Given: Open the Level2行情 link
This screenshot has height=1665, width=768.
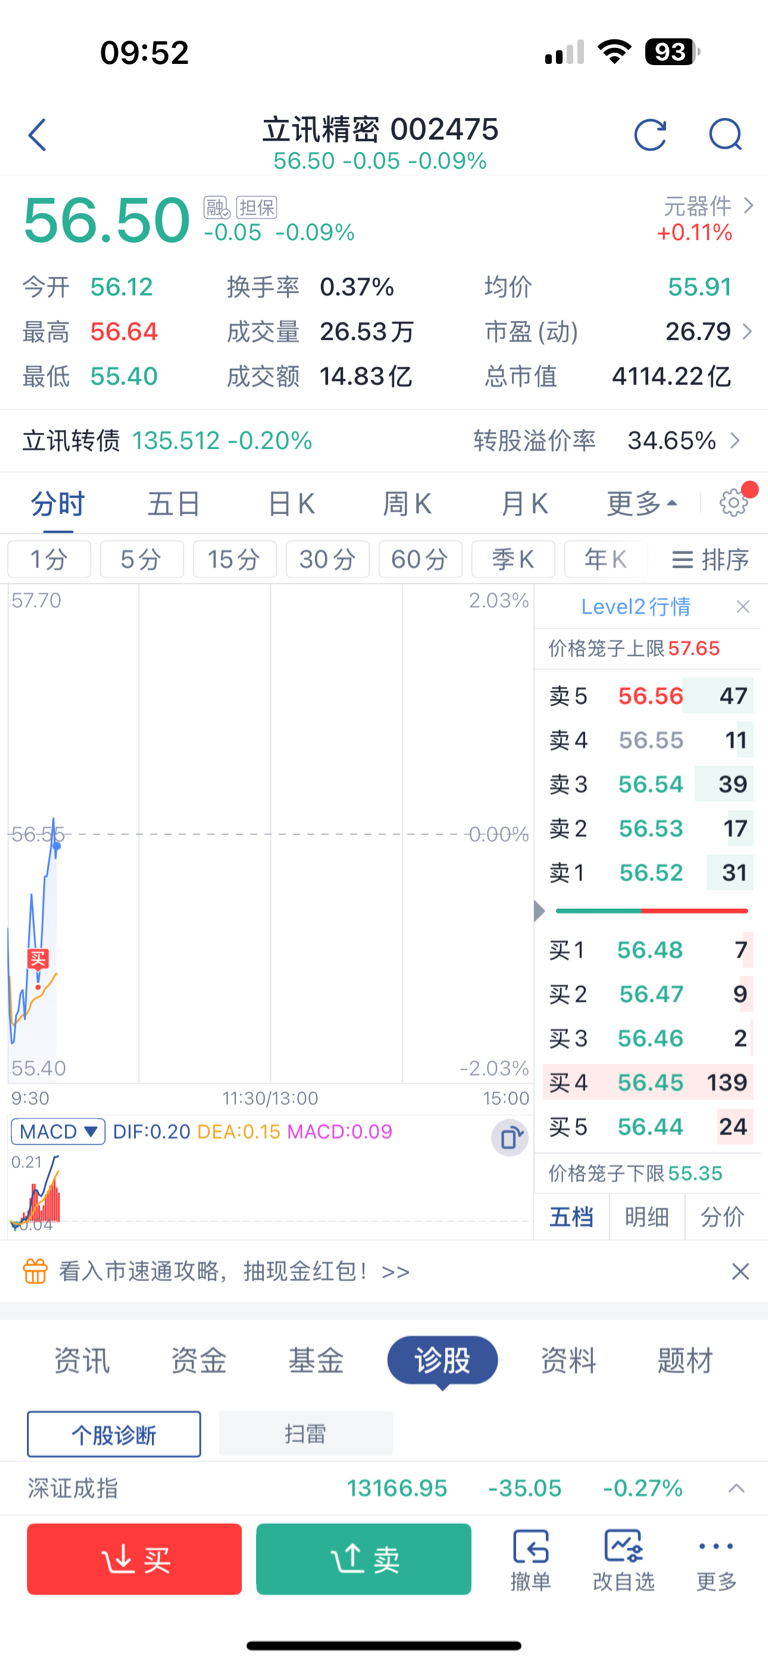Looking at the screenshot, I should click(x=636, y=607).
